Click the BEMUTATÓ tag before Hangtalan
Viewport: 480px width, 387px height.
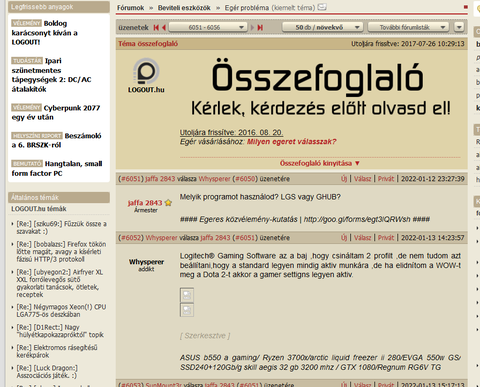point(27,164)
